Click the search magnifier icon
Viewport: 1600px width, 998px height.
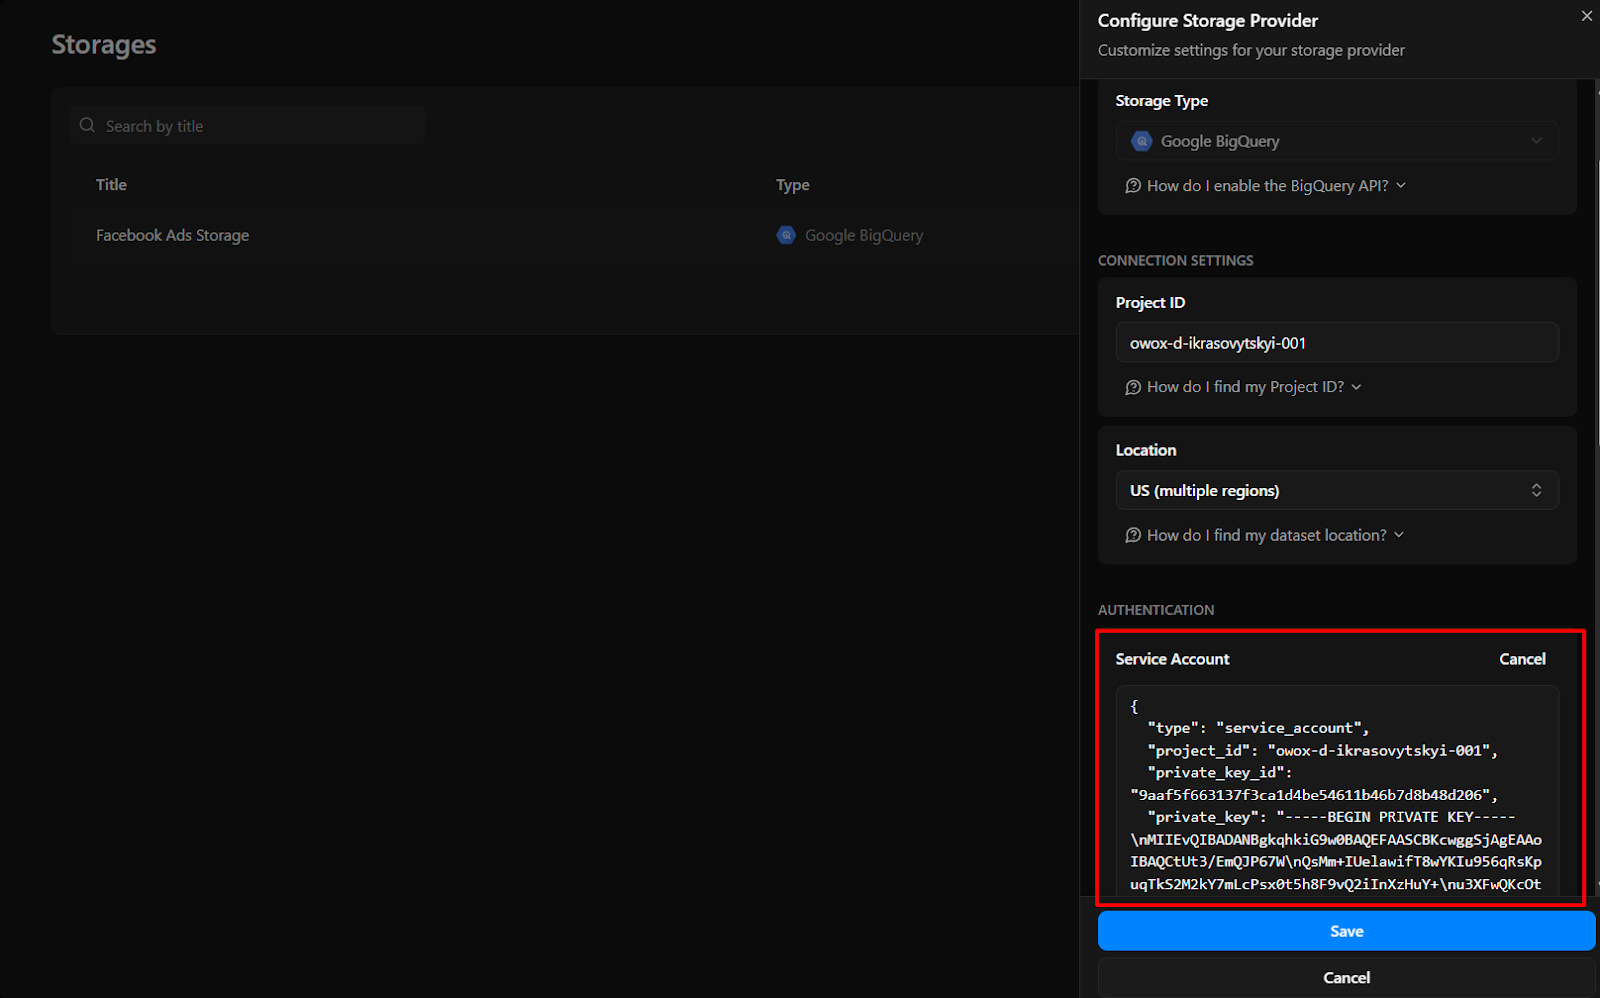click(87, 125)
